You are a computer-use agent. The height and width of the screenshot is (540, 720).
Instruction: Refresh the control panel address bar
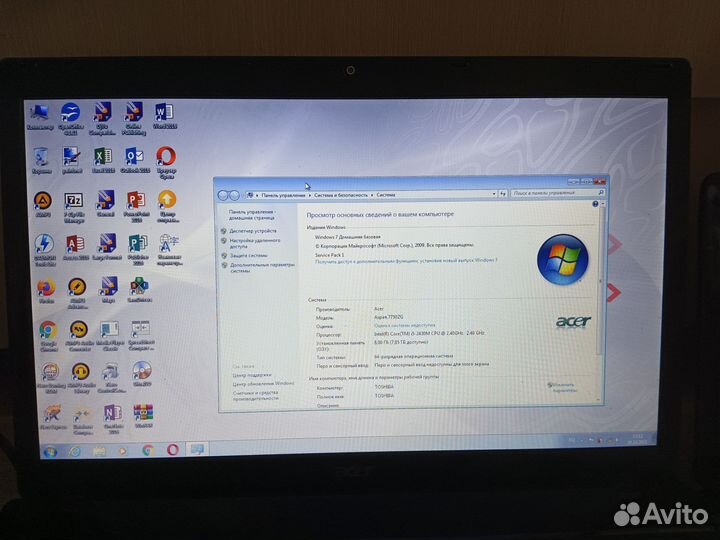click(x=503, y=194)
